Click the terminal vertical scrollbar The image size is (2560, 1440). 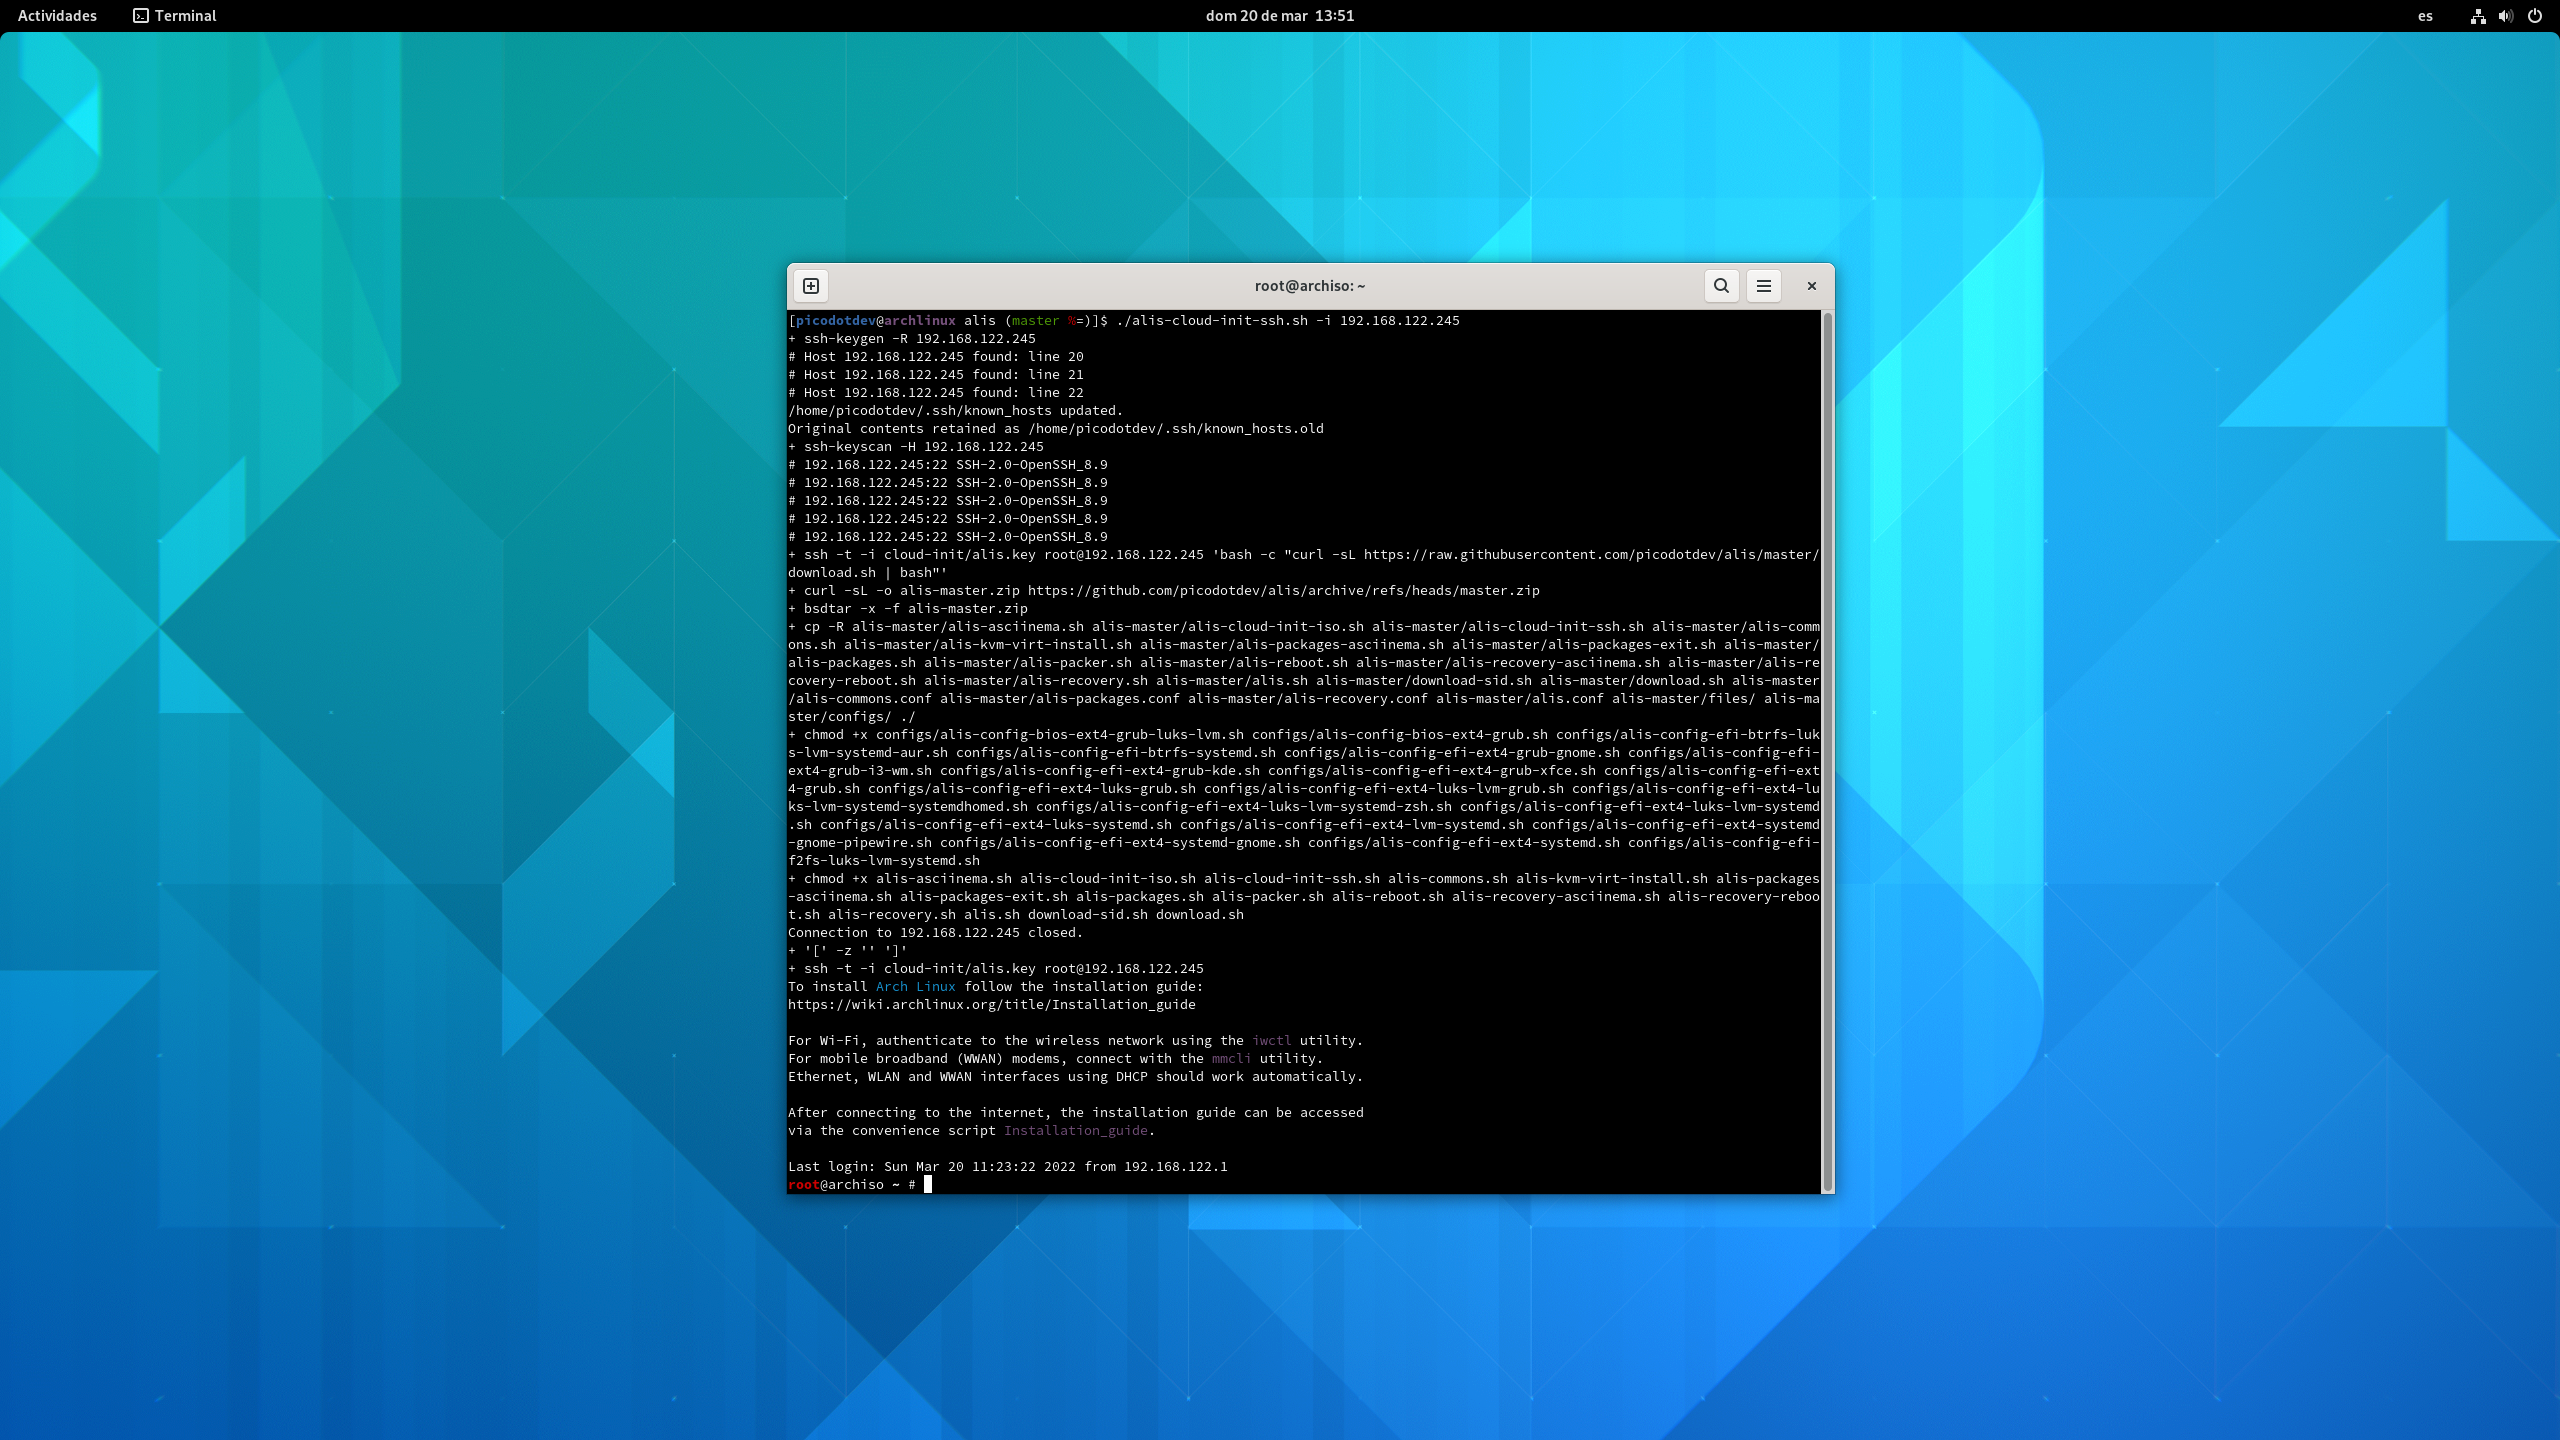1827,750
